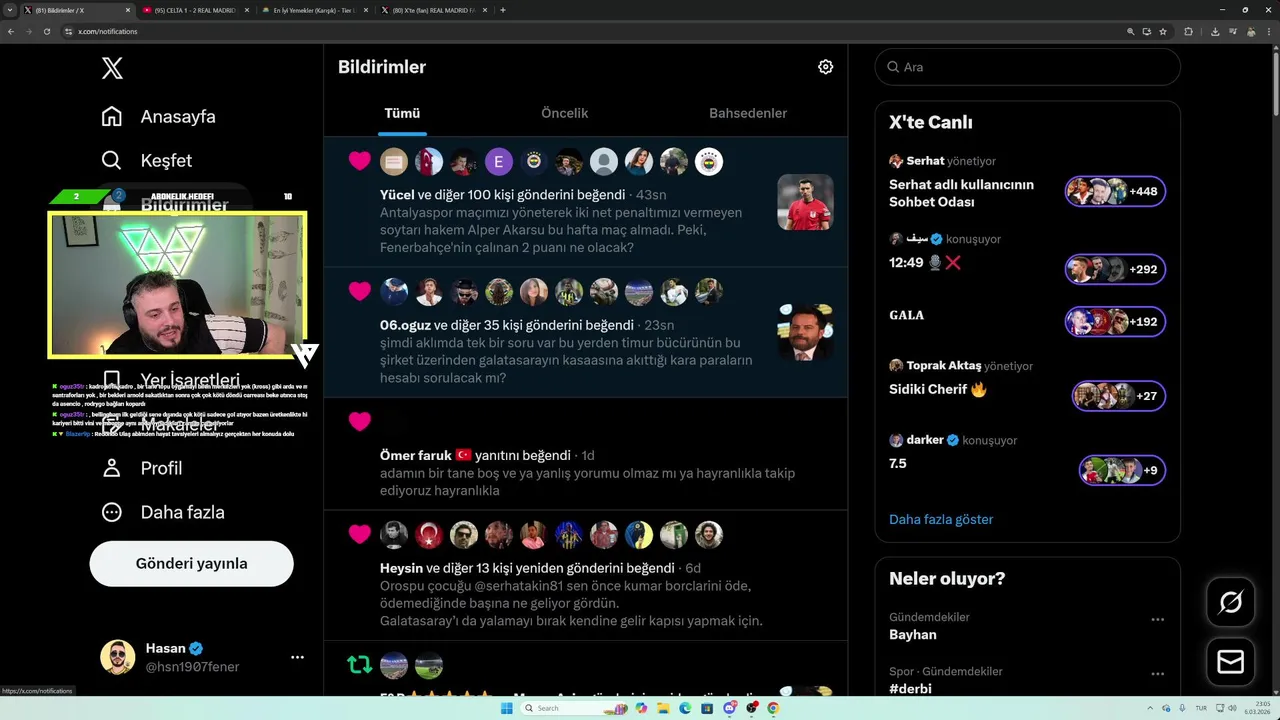The image size is (1280, 720).
Task: Reload the page with browser refresh icon
Action: (46, 31)
